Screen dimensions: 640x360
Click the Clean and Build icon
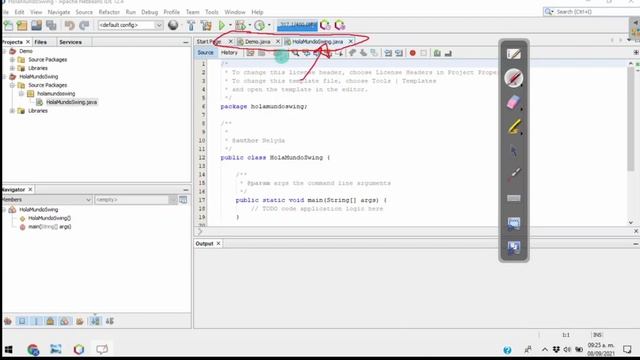click(x=206, y=25)
